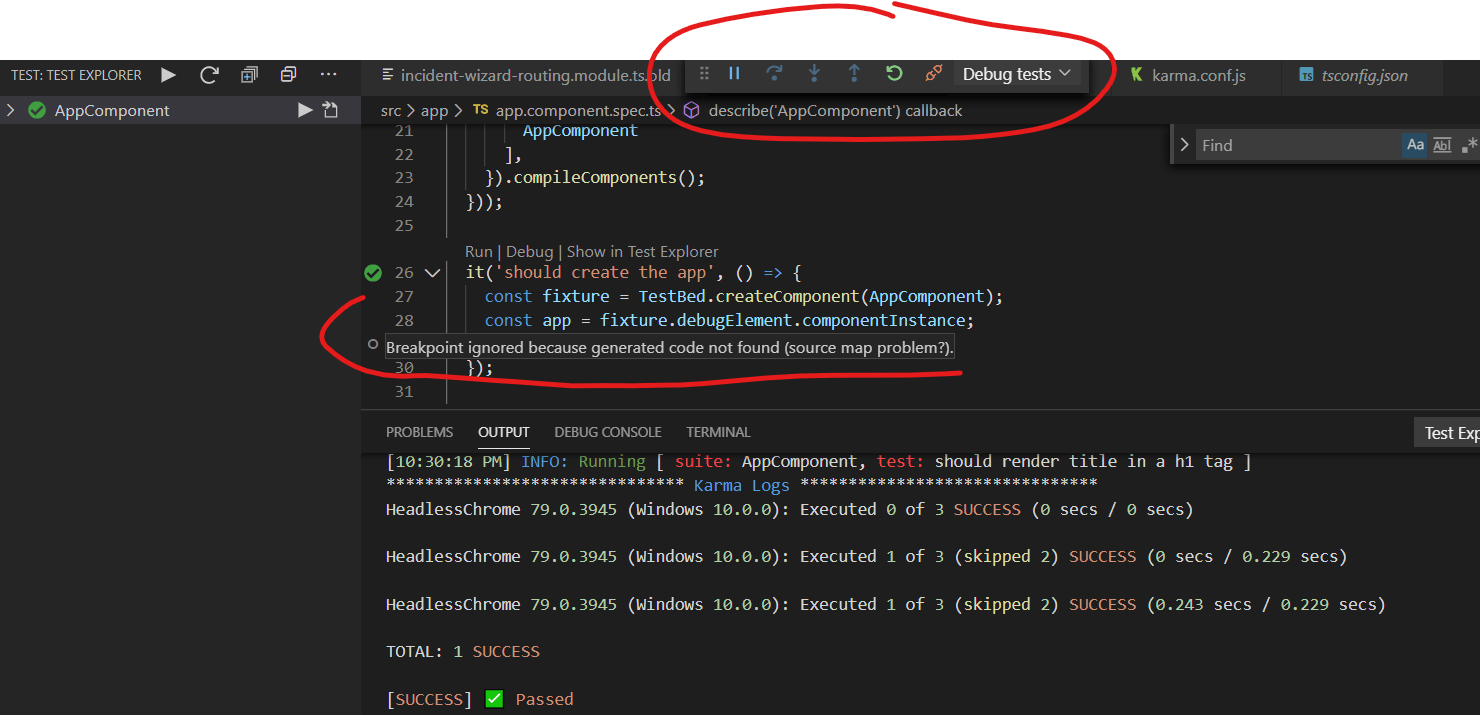1480x715 pixels.
Task: Open the output channel dropdown
Action: click(x=1447, y=433)
